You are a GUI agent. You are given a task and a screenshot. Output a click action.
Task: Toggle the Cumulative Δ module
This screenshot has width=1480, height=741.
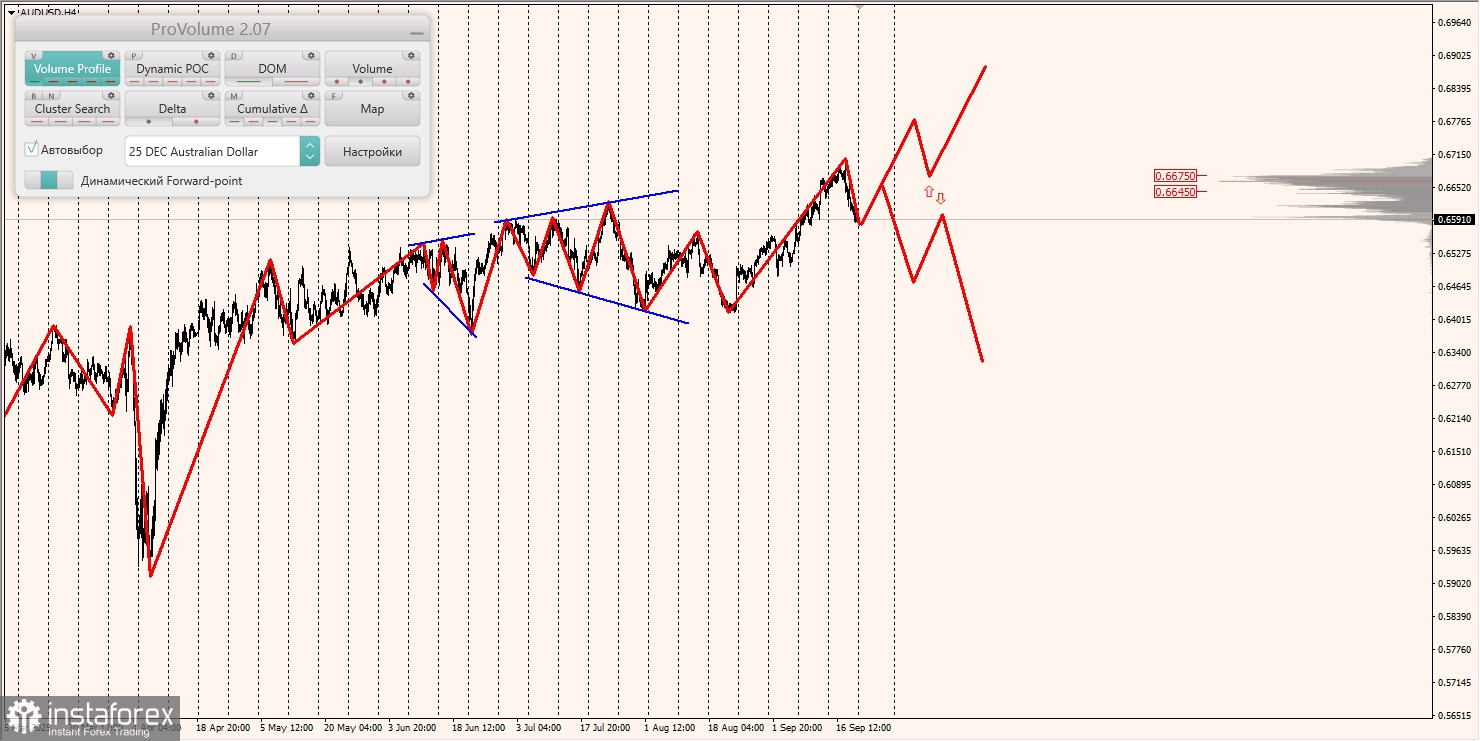click(x=272, y=109)
